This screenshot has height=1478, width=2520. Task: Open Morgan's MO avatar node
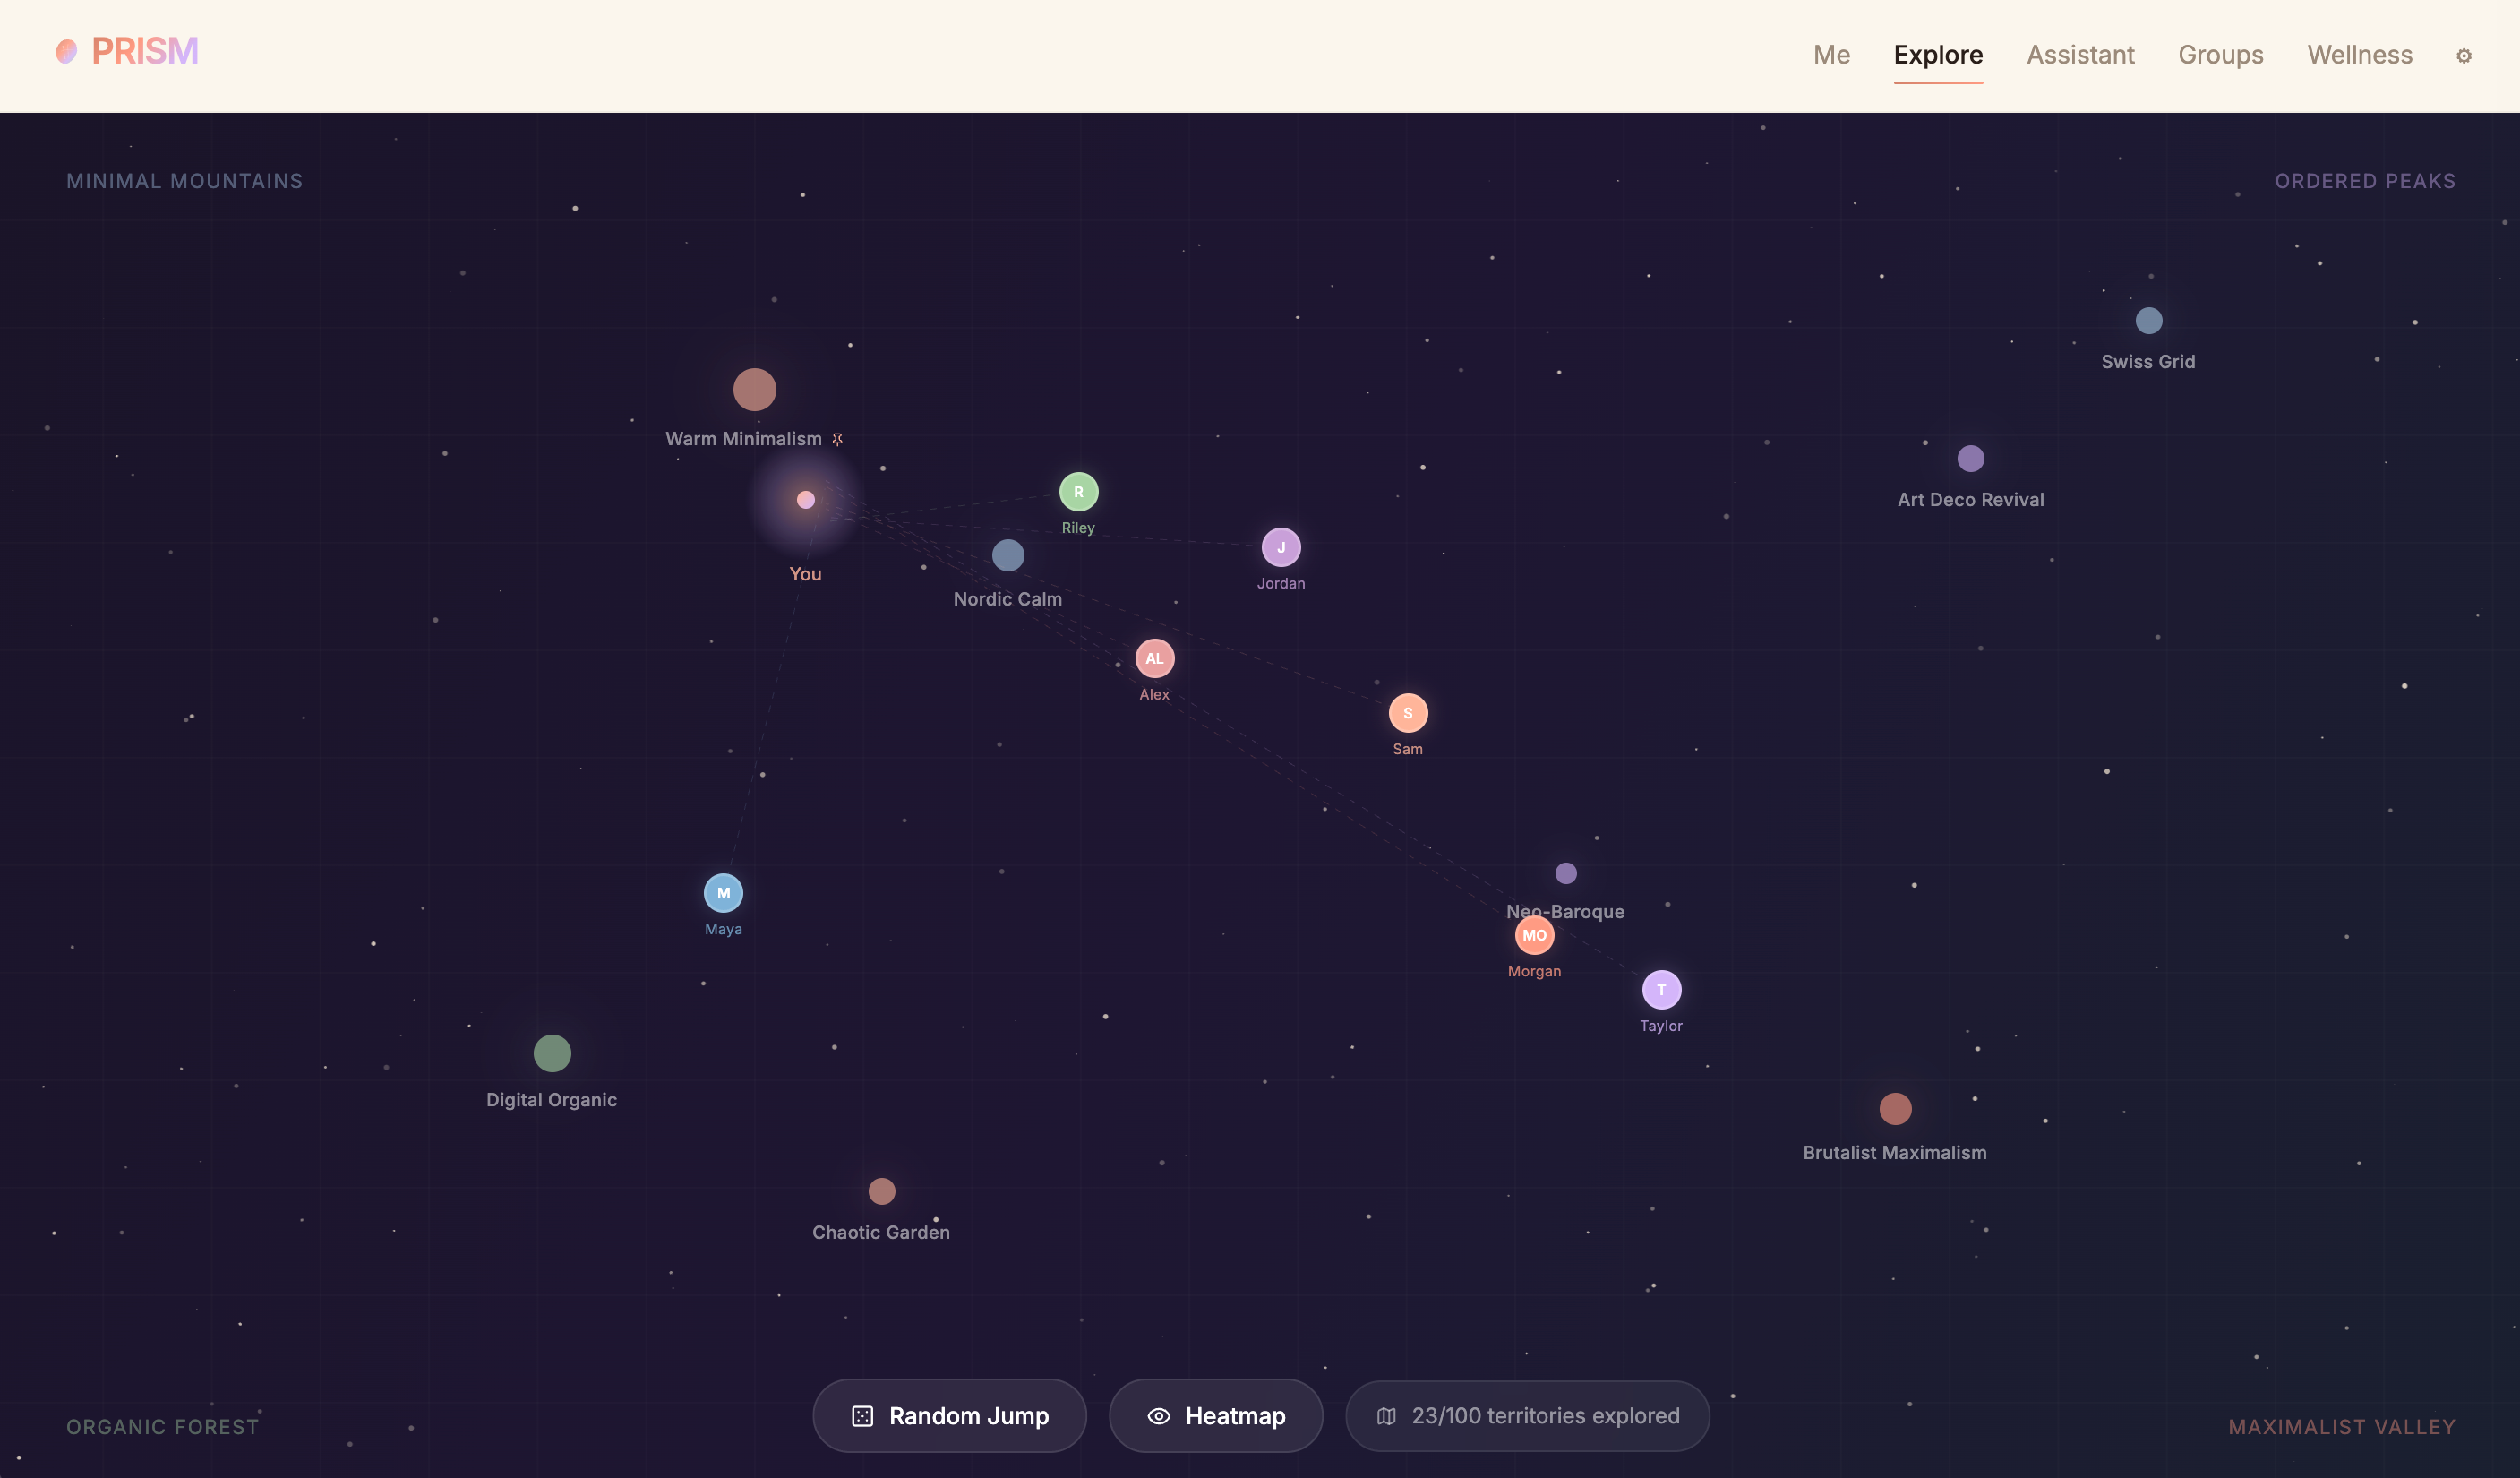1534,935
